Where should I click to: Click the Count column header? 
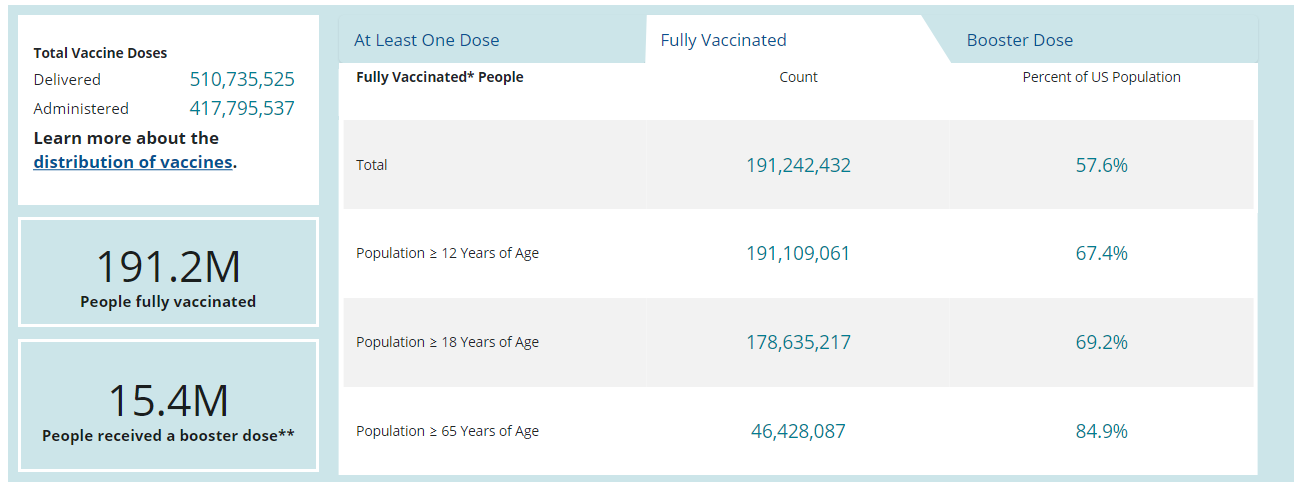tap(798, 77)
